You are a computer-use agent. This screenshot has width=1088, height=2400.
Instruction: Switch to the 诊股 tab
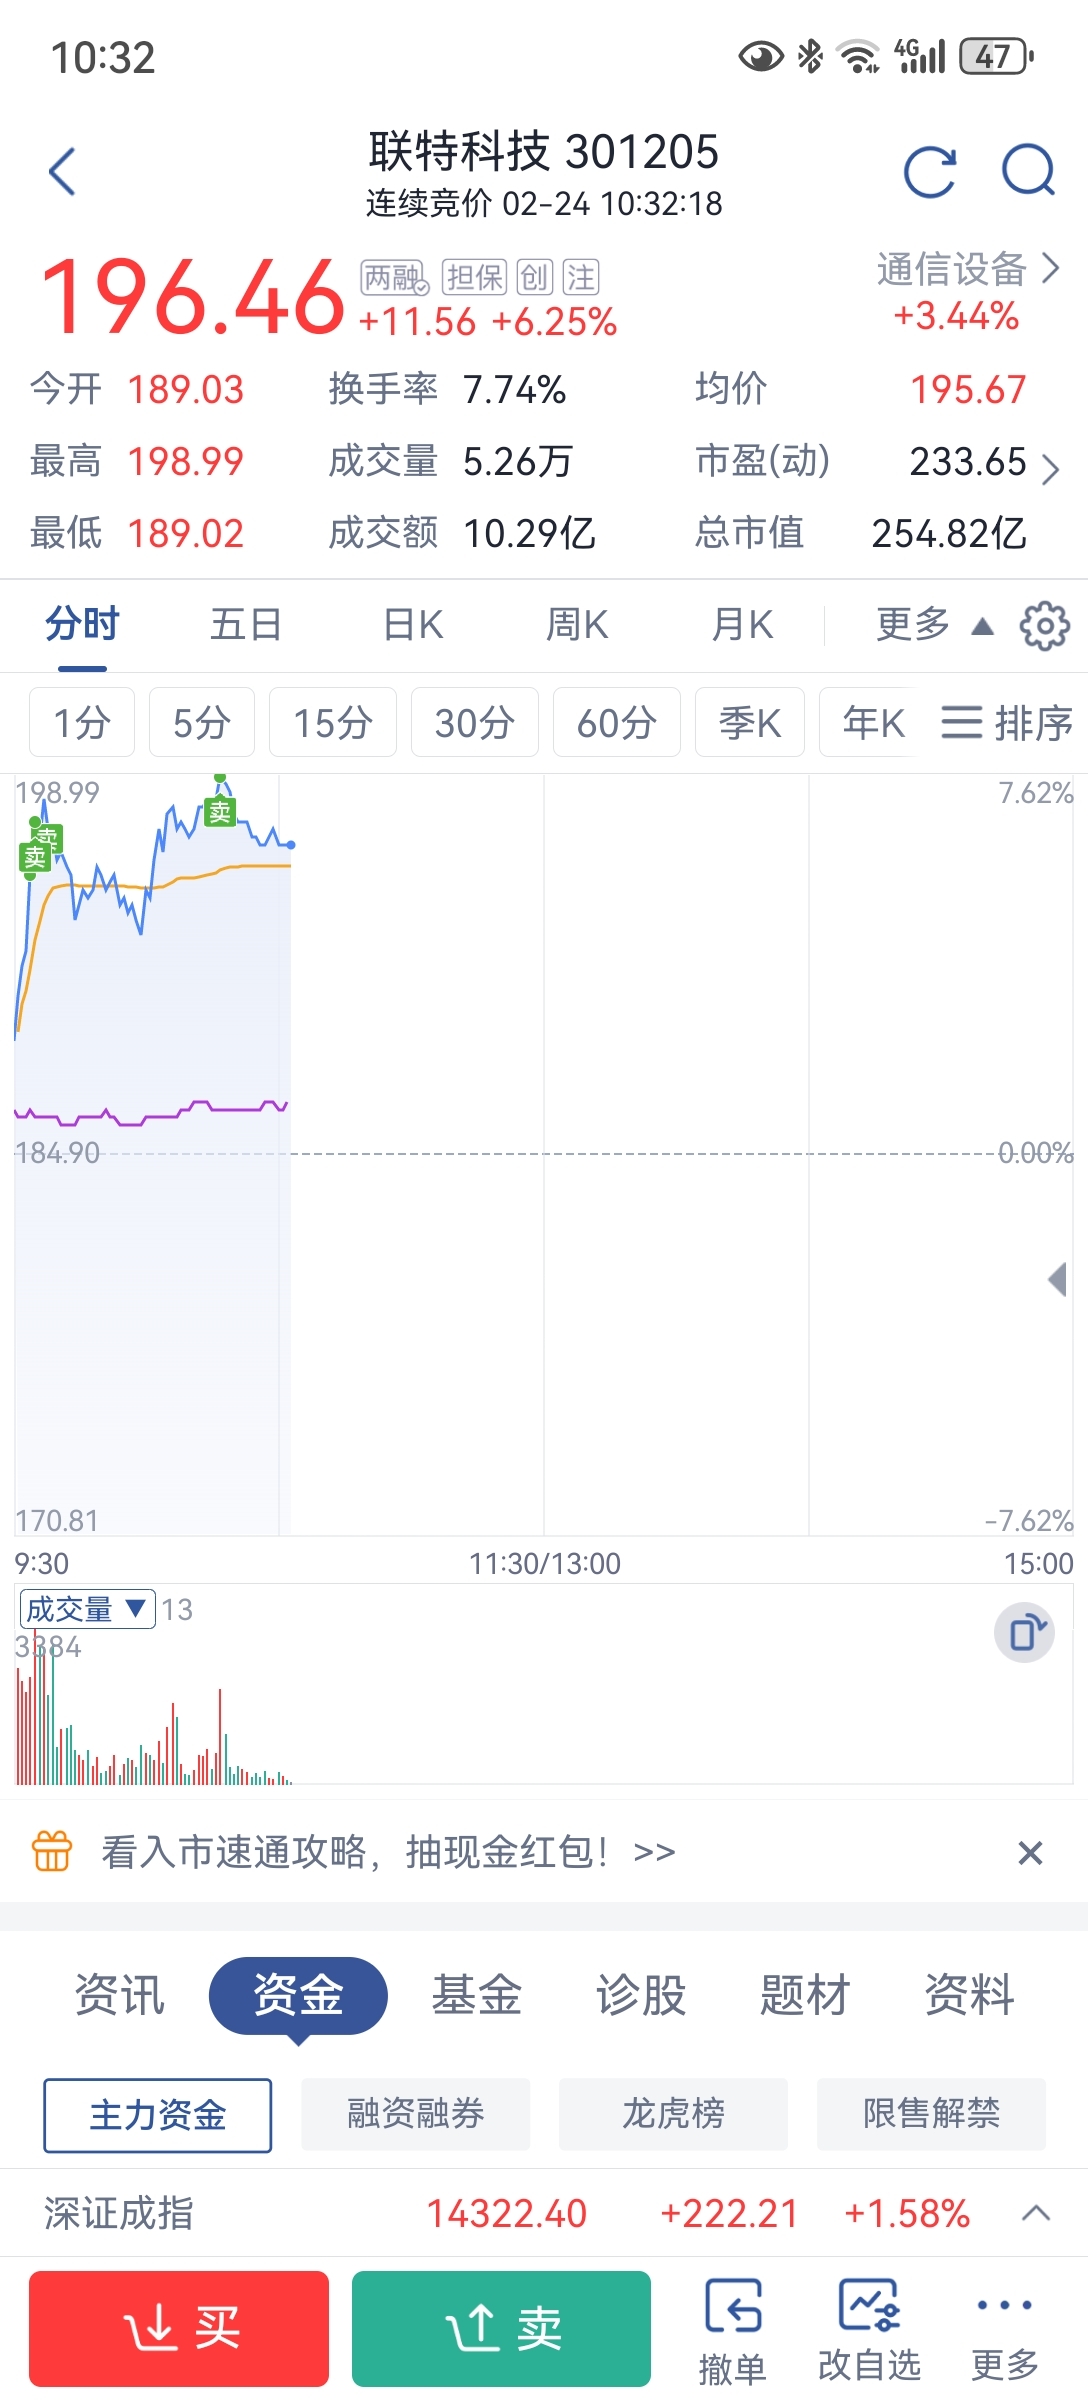tap(641, 1995)
